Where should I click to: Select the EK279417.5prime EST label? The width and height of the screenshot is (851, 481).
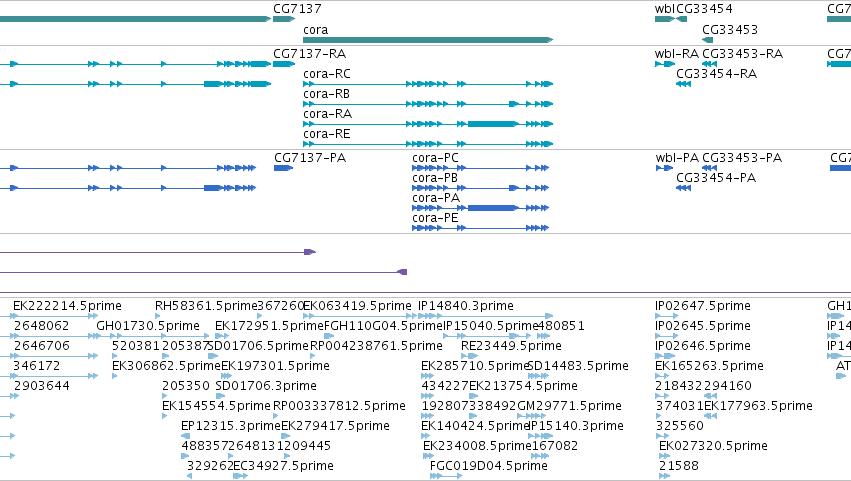point(335,427)
